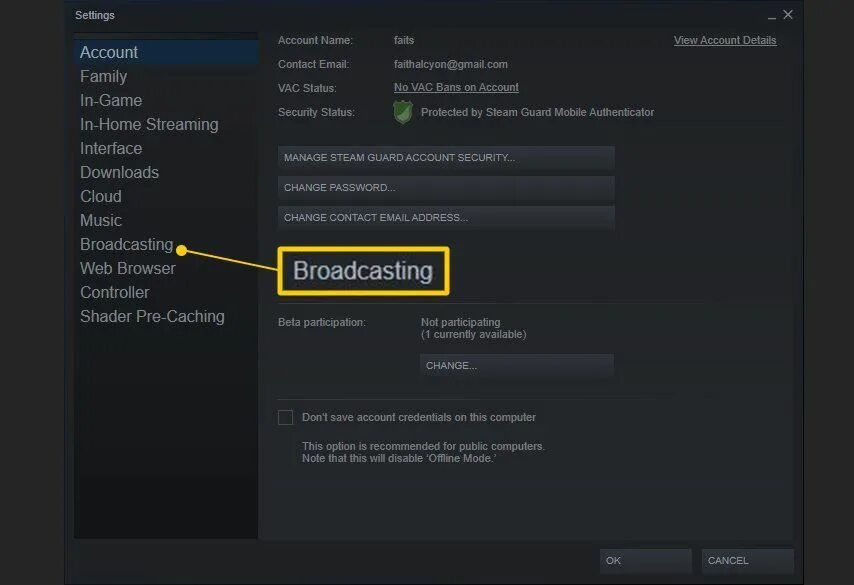854x585 pixels.
Task: Discard changes with the Cancel button
Action: tap(747, 560)
